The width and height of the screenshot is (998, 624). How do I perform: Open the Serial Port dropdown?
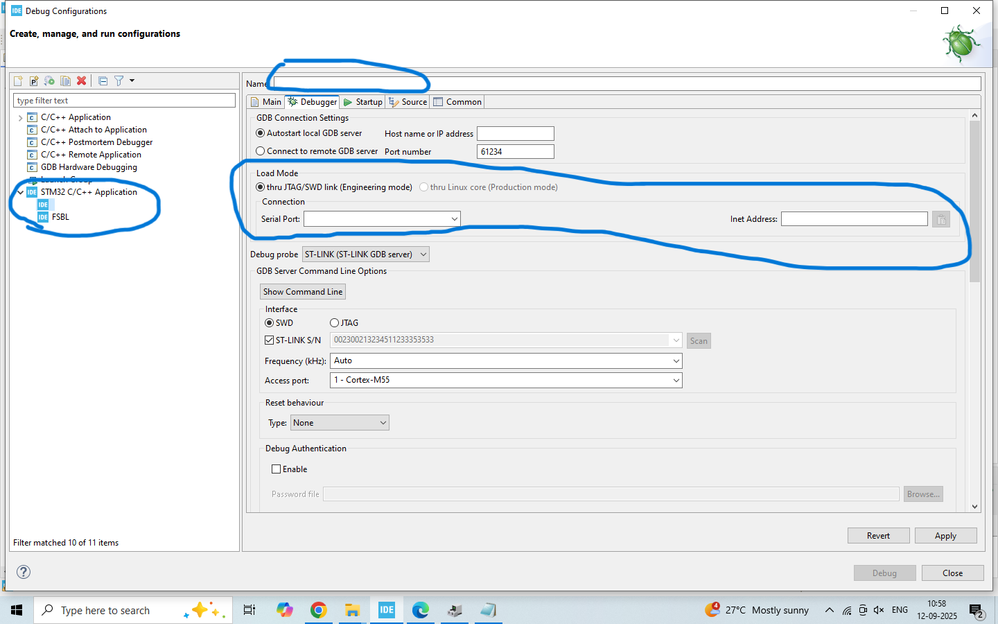pos(453,218)
